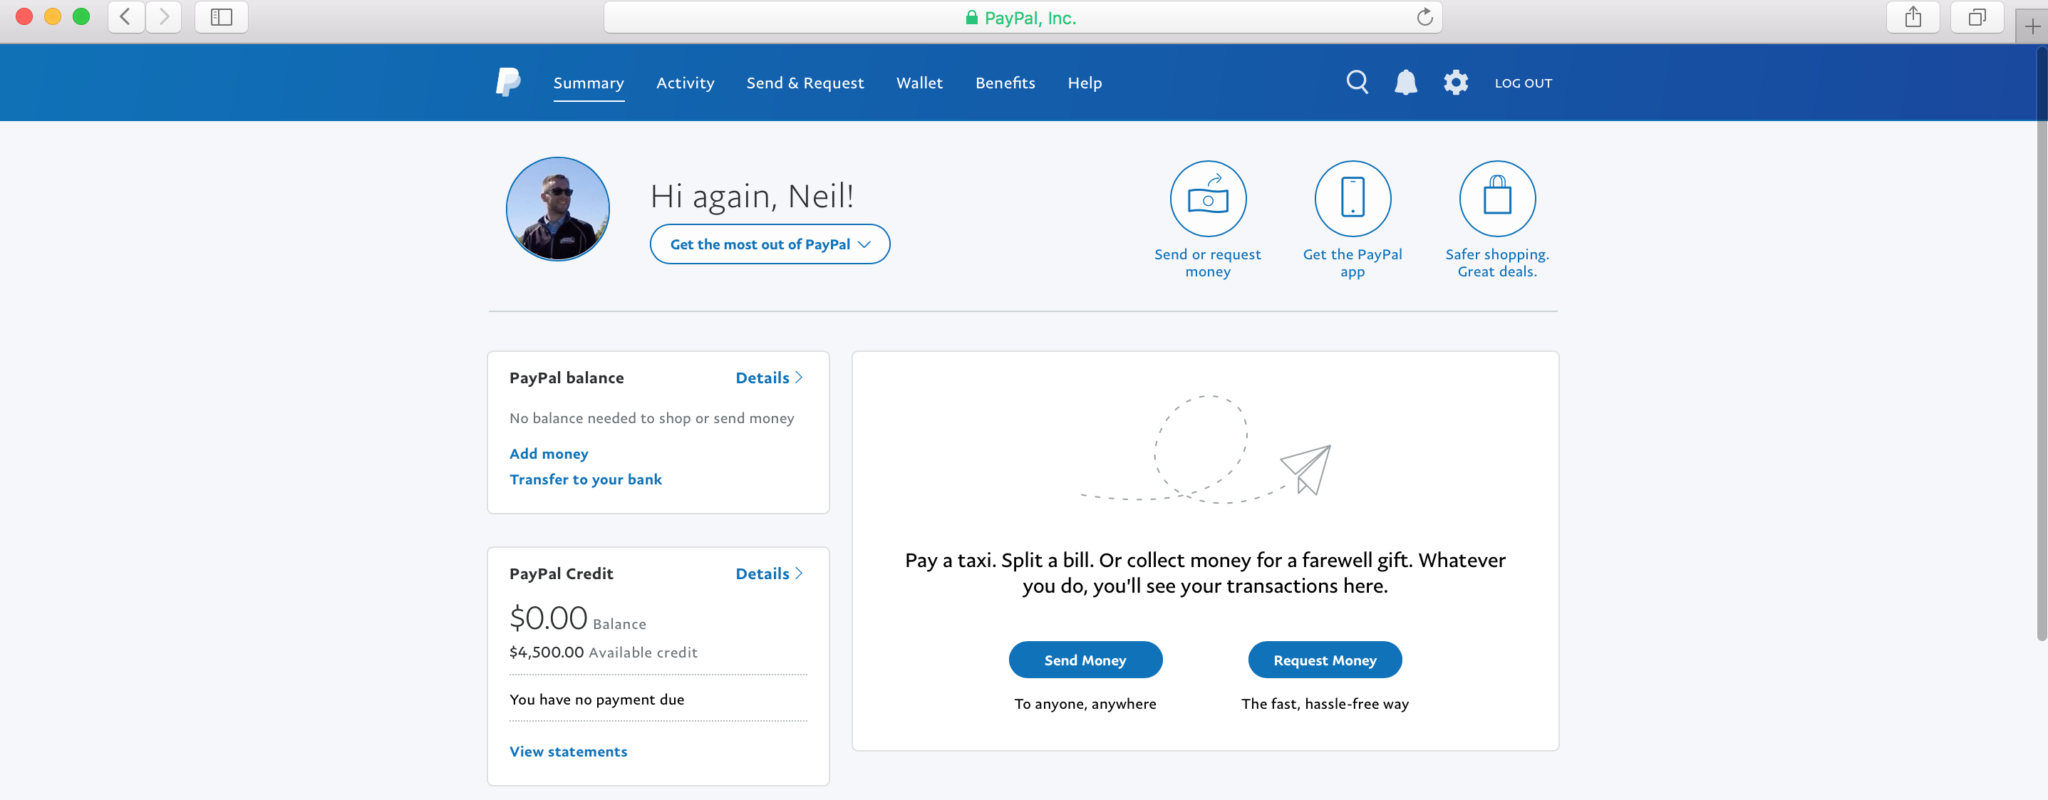The image size is (2048, 800).
Task: Show all tabs overview button
Action: (x=1977, y=17)
